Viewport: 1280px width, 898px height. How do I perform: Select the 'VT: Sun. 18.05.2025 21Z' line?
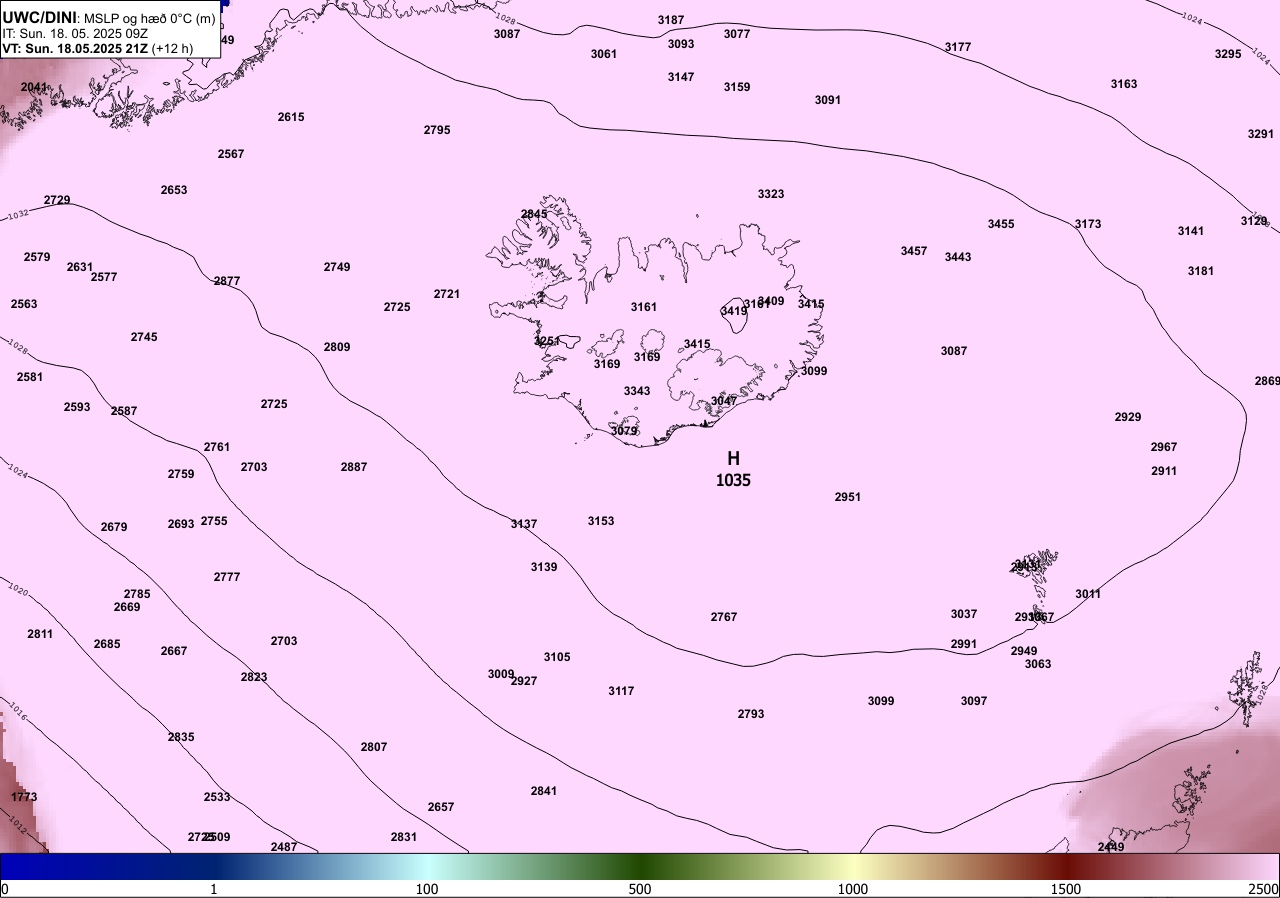[75, 48]
